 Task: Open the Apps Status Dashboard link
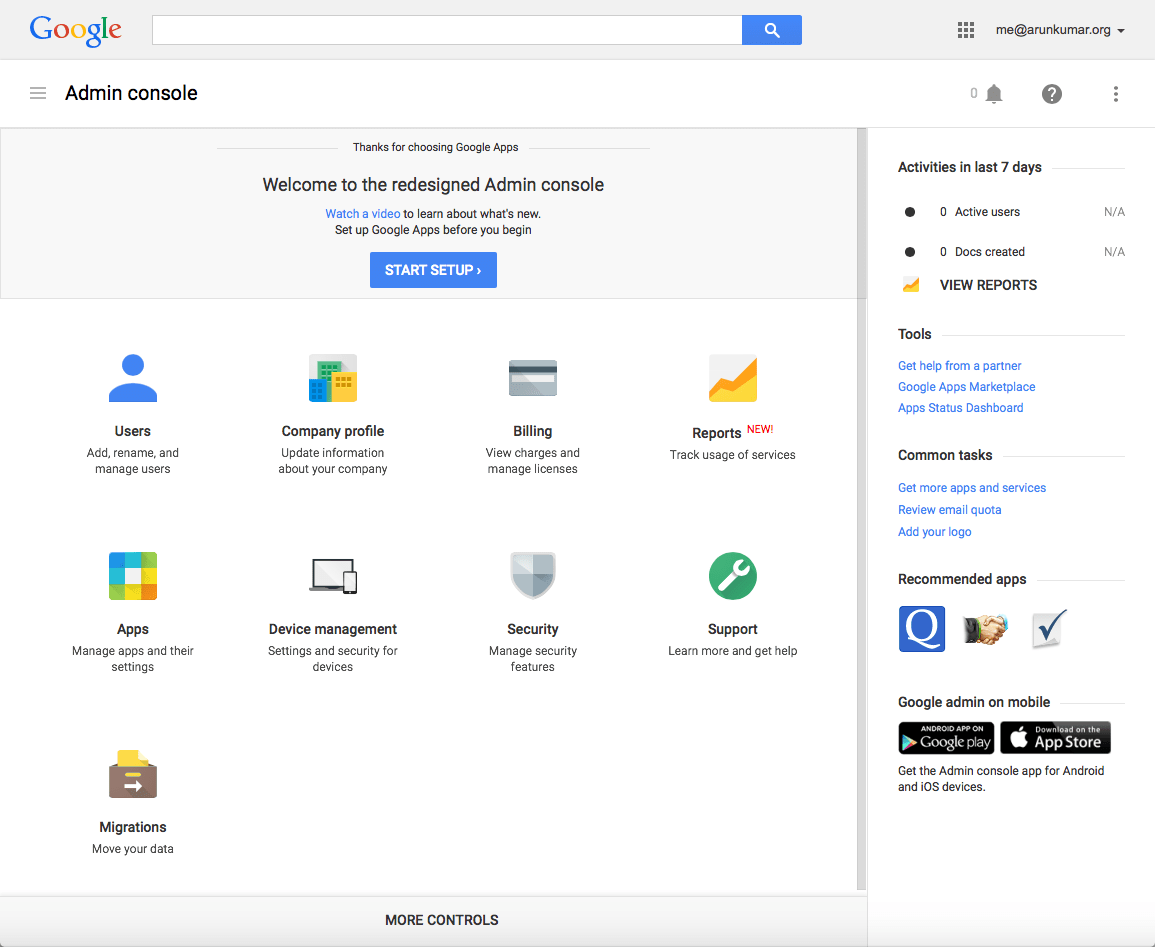pos(960,408)
